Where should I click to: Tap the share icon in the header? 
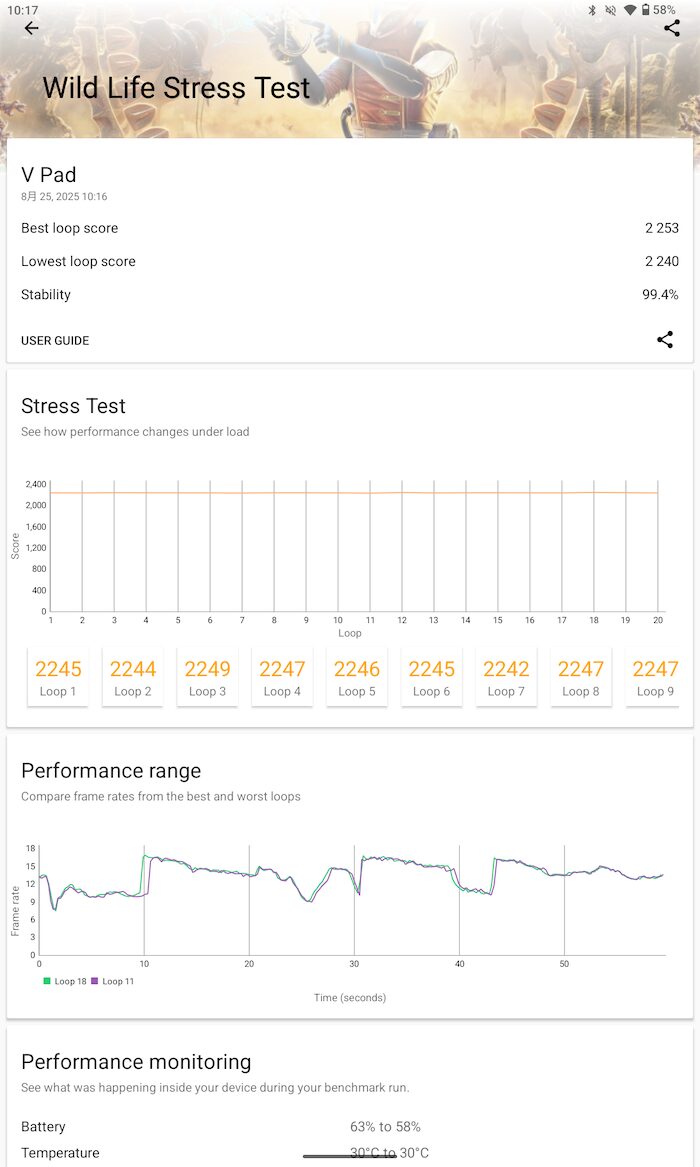point(672,28)
